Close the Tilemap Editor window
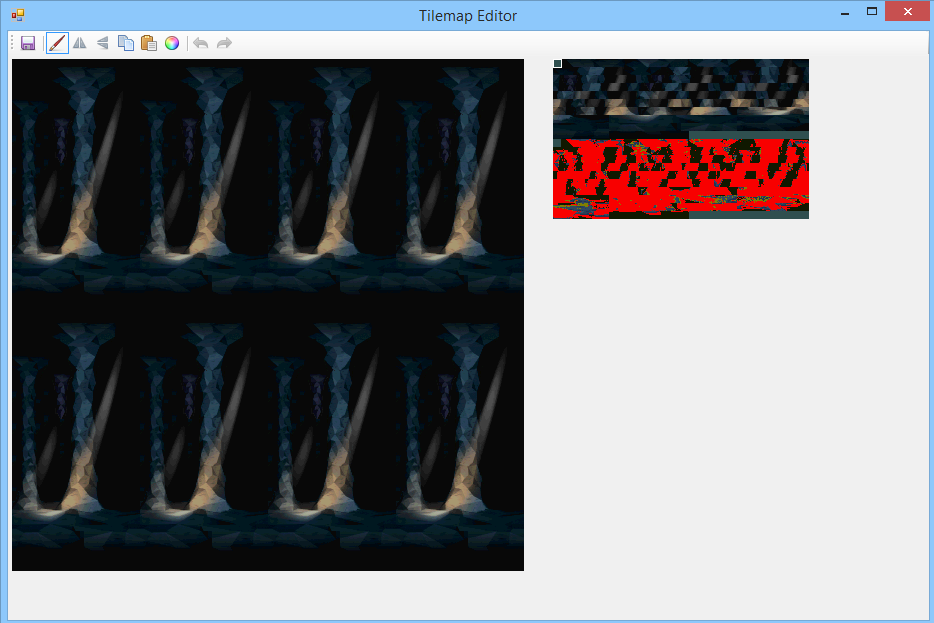This screenshot has width=934, height=623. coord(907,11)
